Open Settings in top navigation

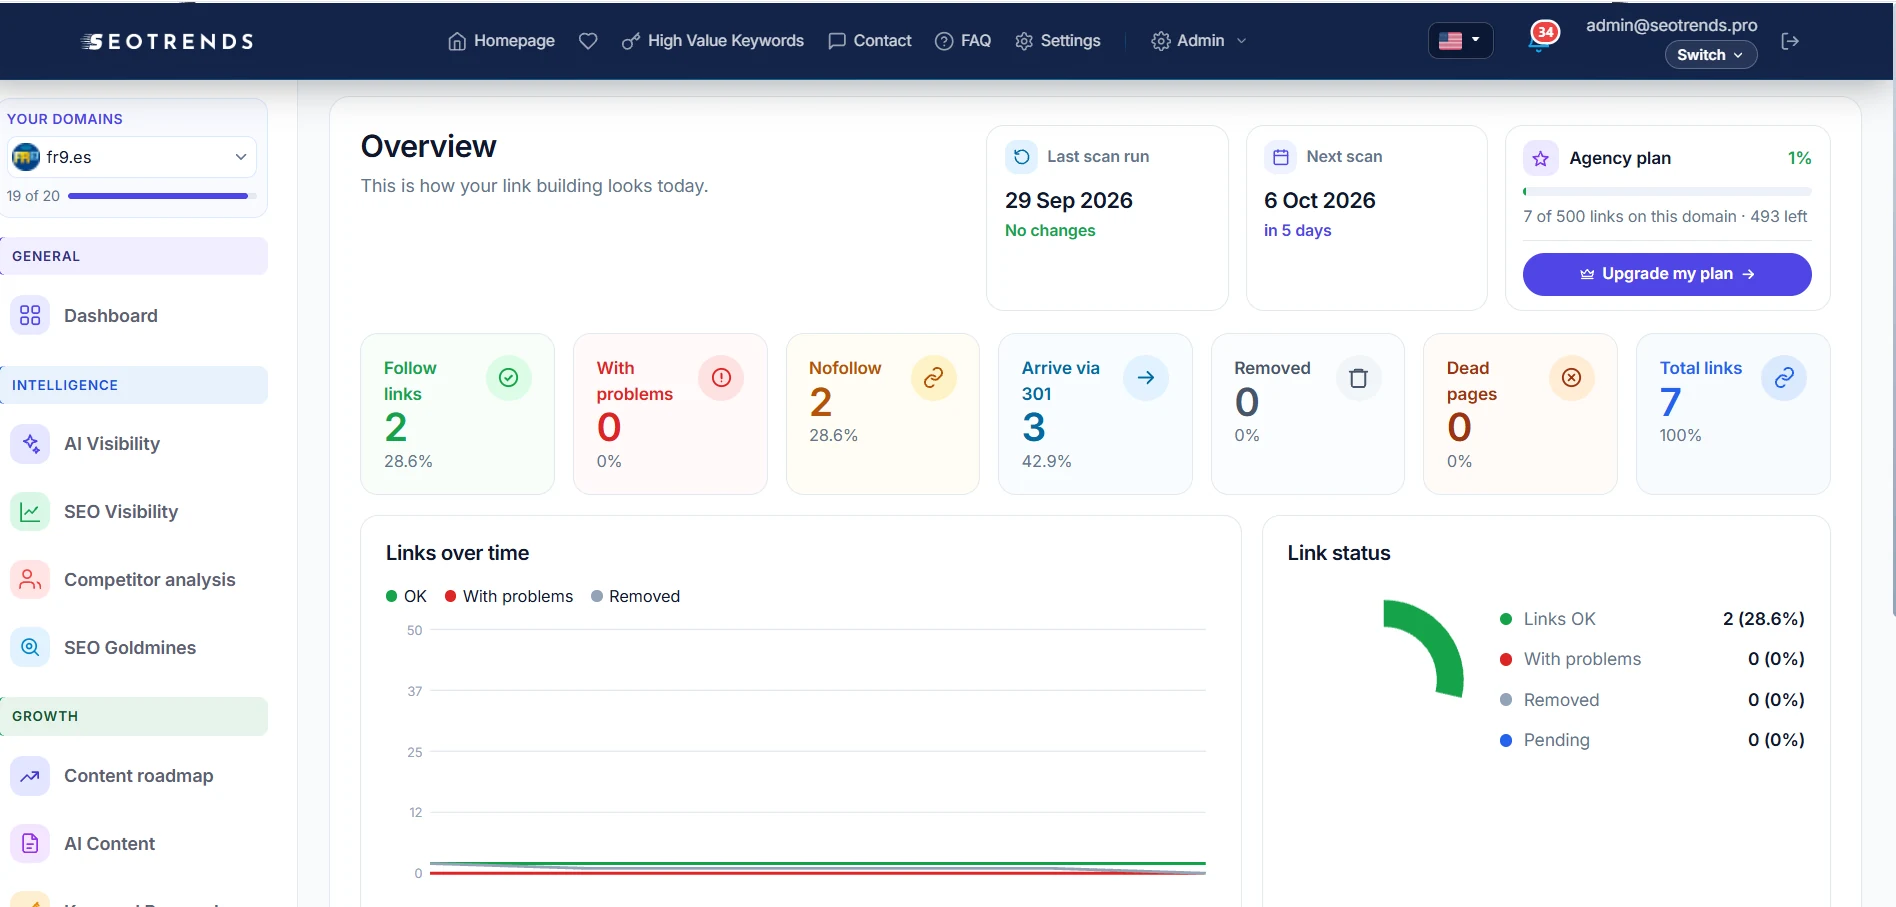1058,41
